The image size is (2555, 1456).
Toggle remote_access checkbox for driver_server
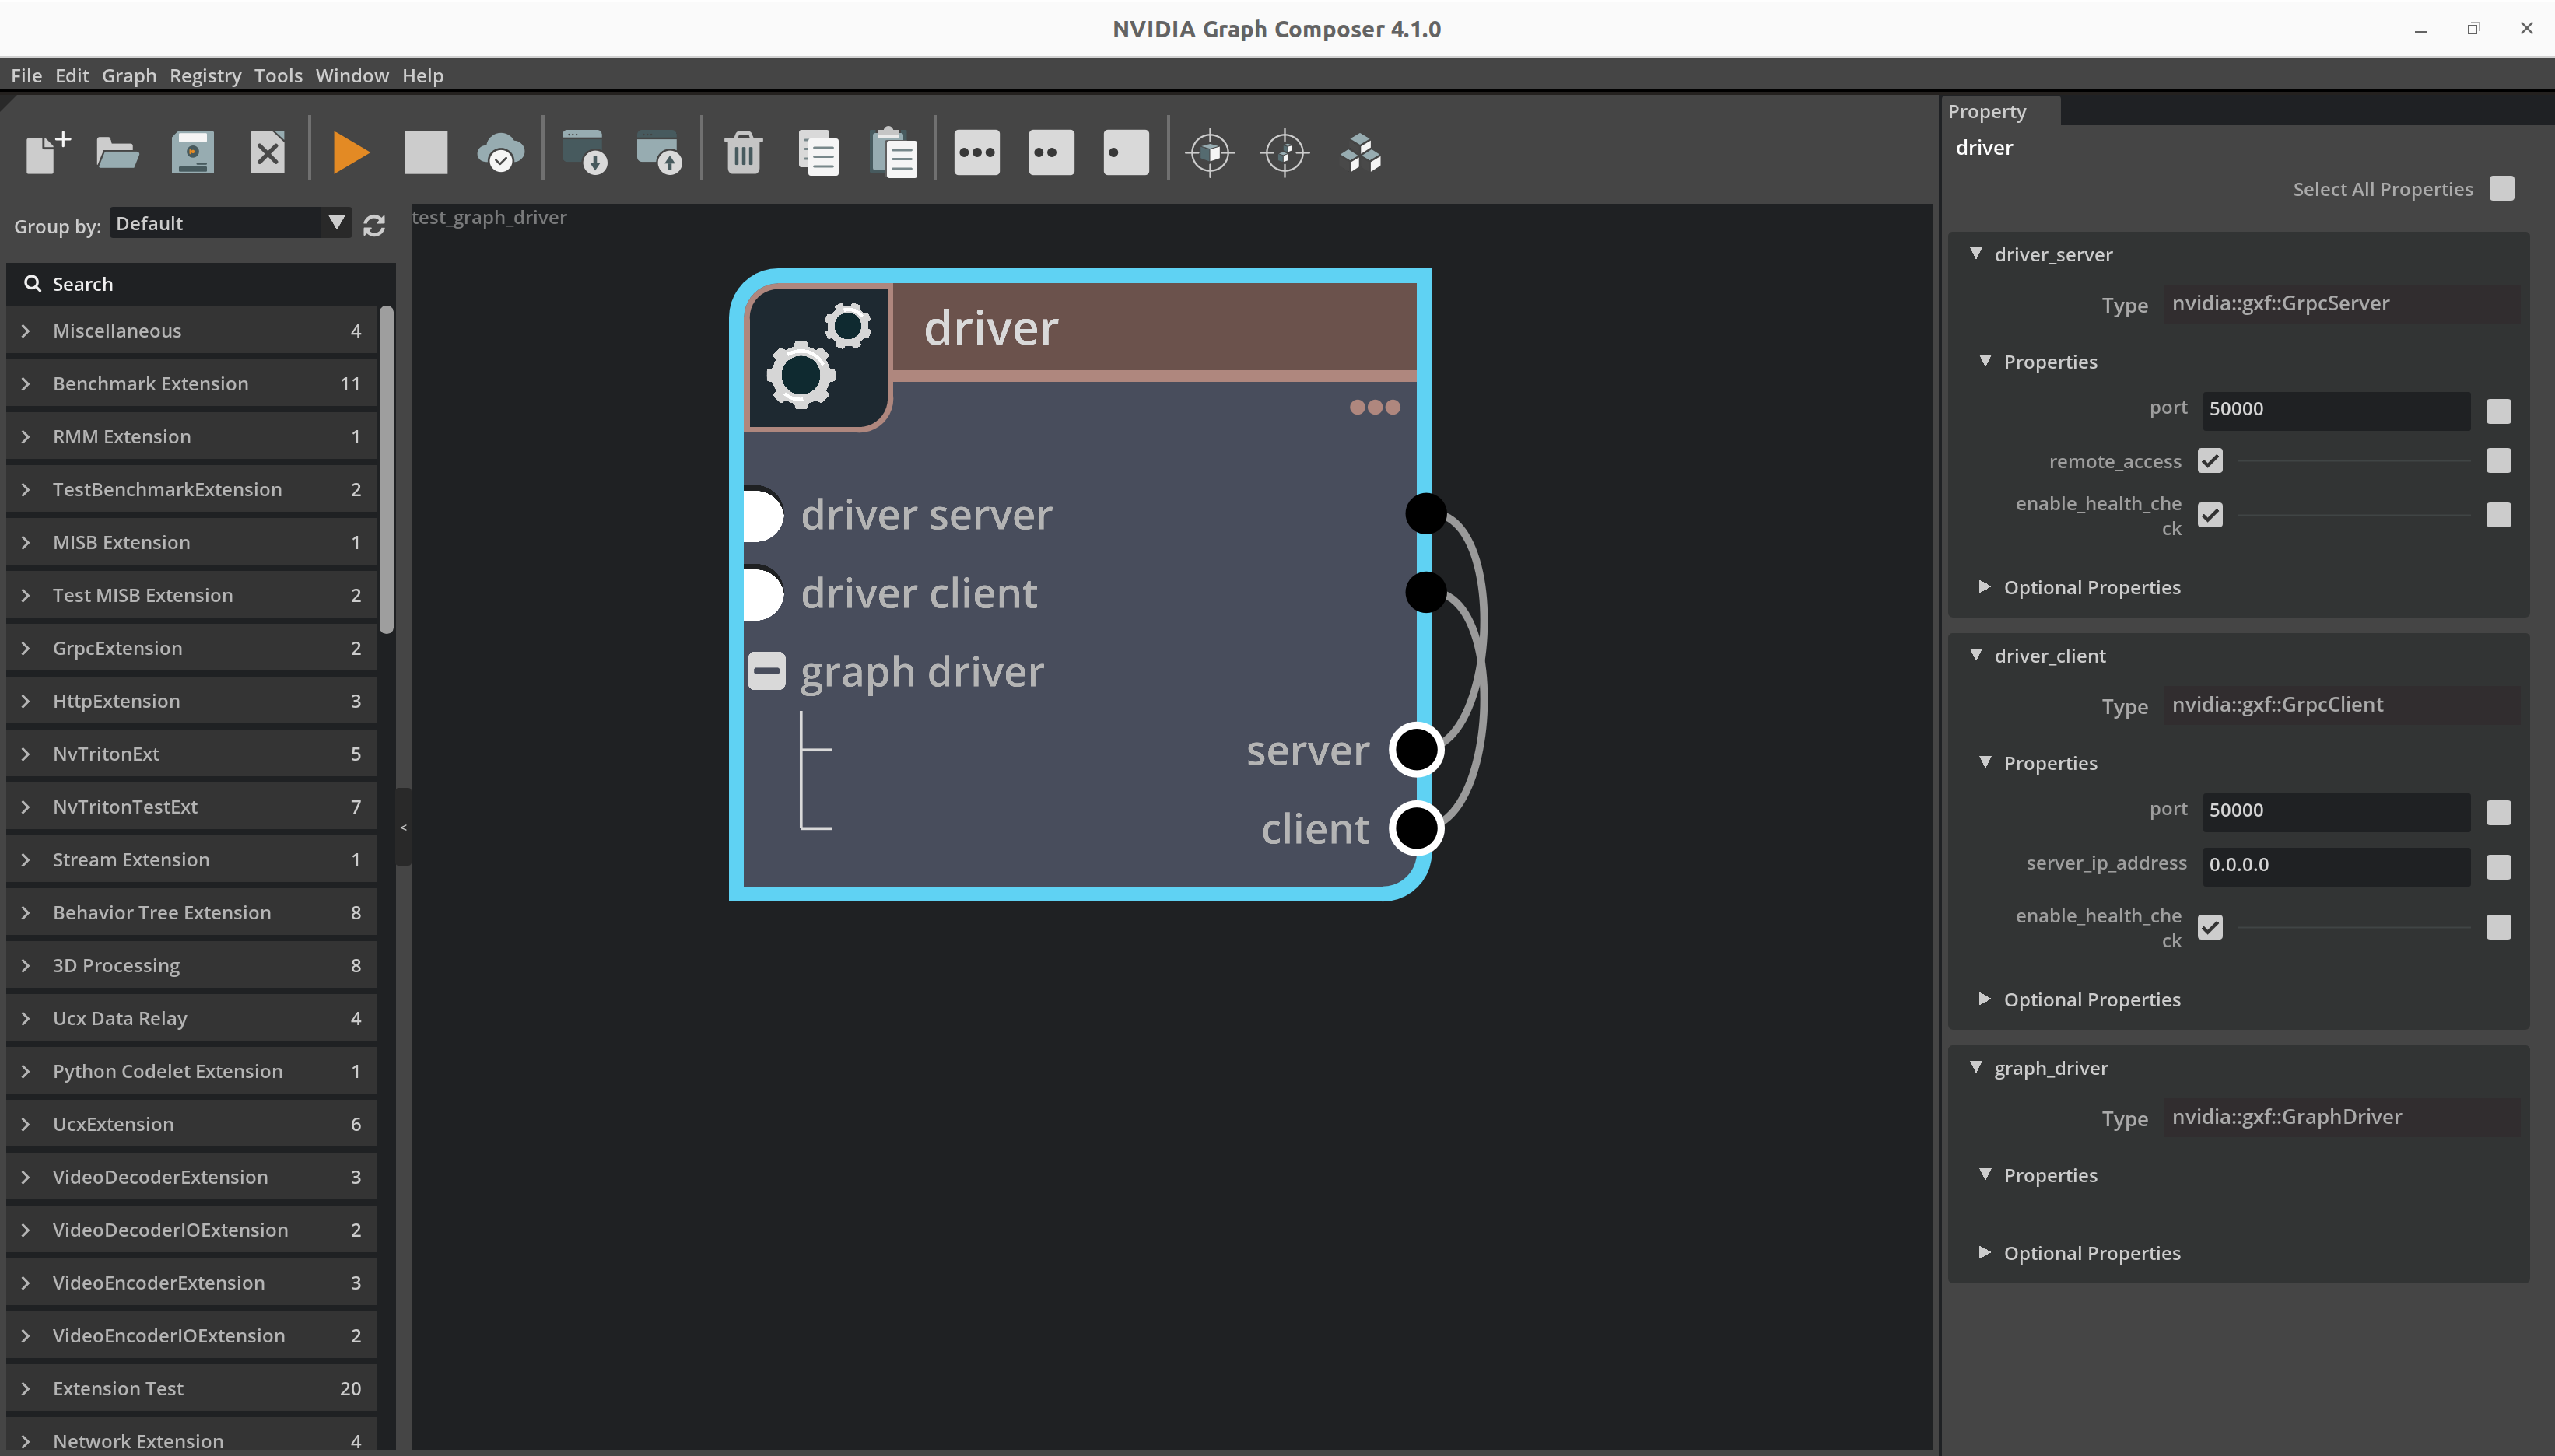pyautogui.click(x=2211, y=460)
